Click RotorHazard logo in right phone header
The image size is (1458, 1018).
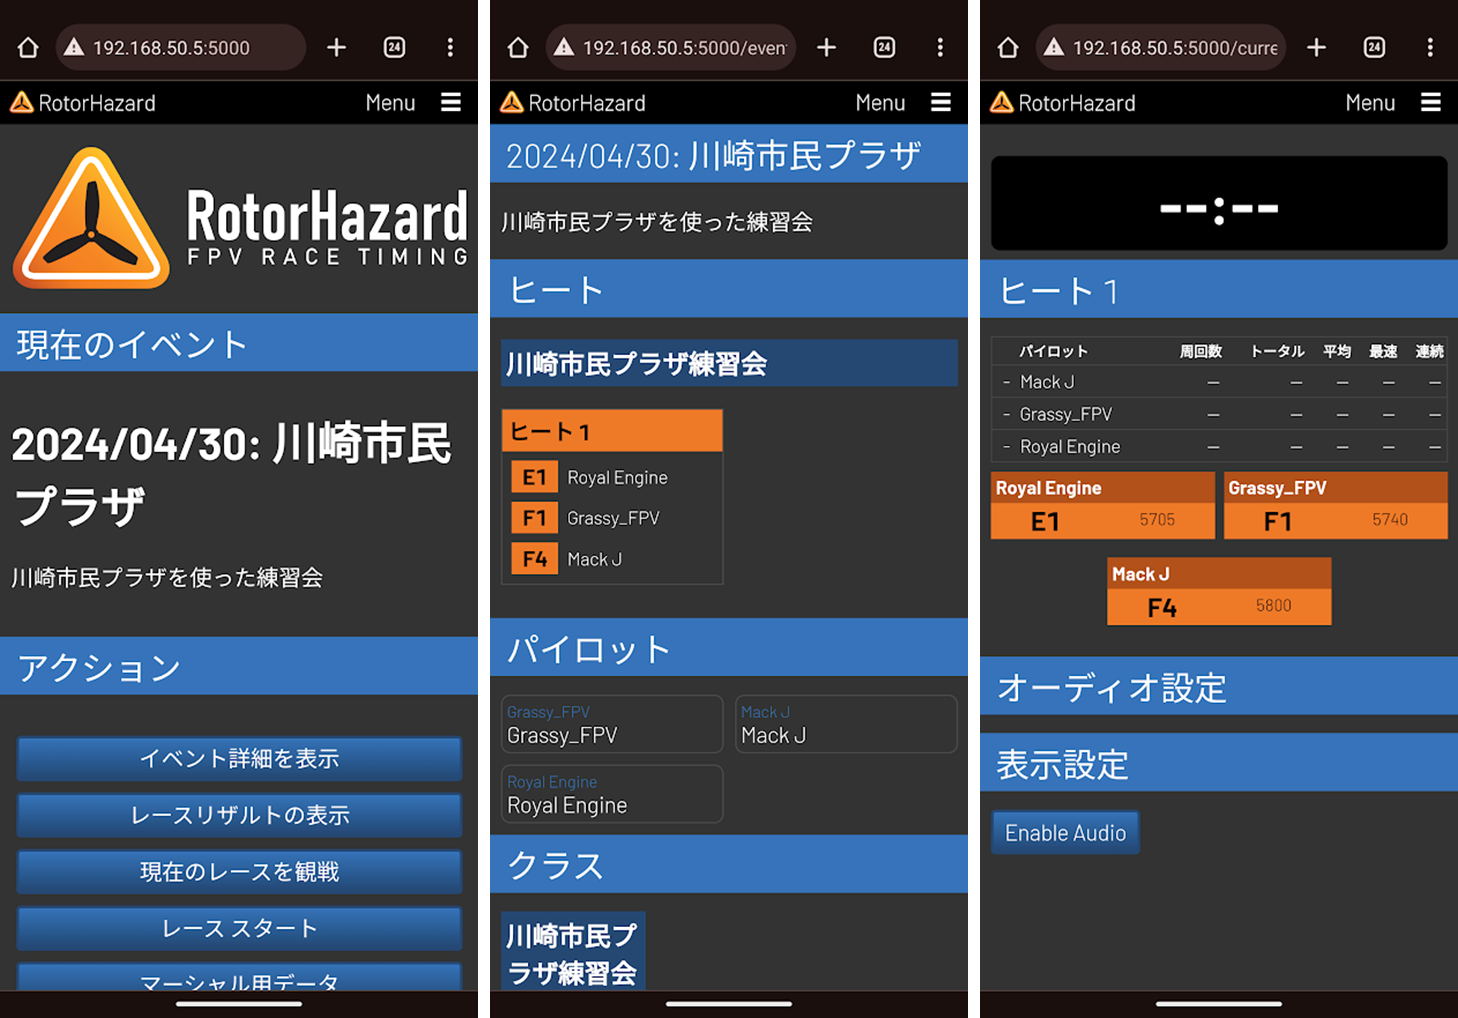(1063, 102)
